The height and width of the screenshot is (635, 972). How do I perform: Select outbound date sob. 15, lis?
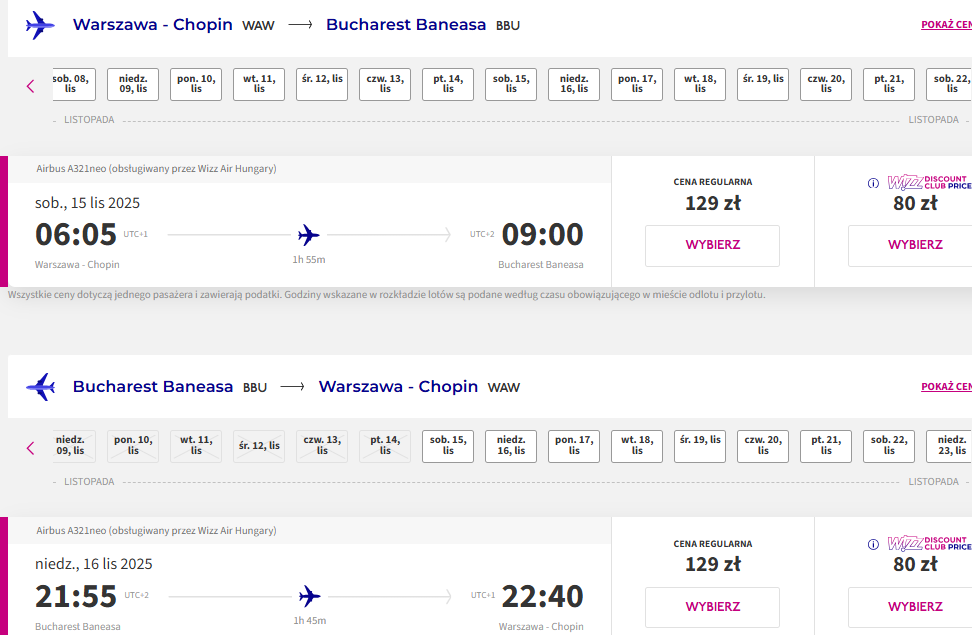click(511, 84)
